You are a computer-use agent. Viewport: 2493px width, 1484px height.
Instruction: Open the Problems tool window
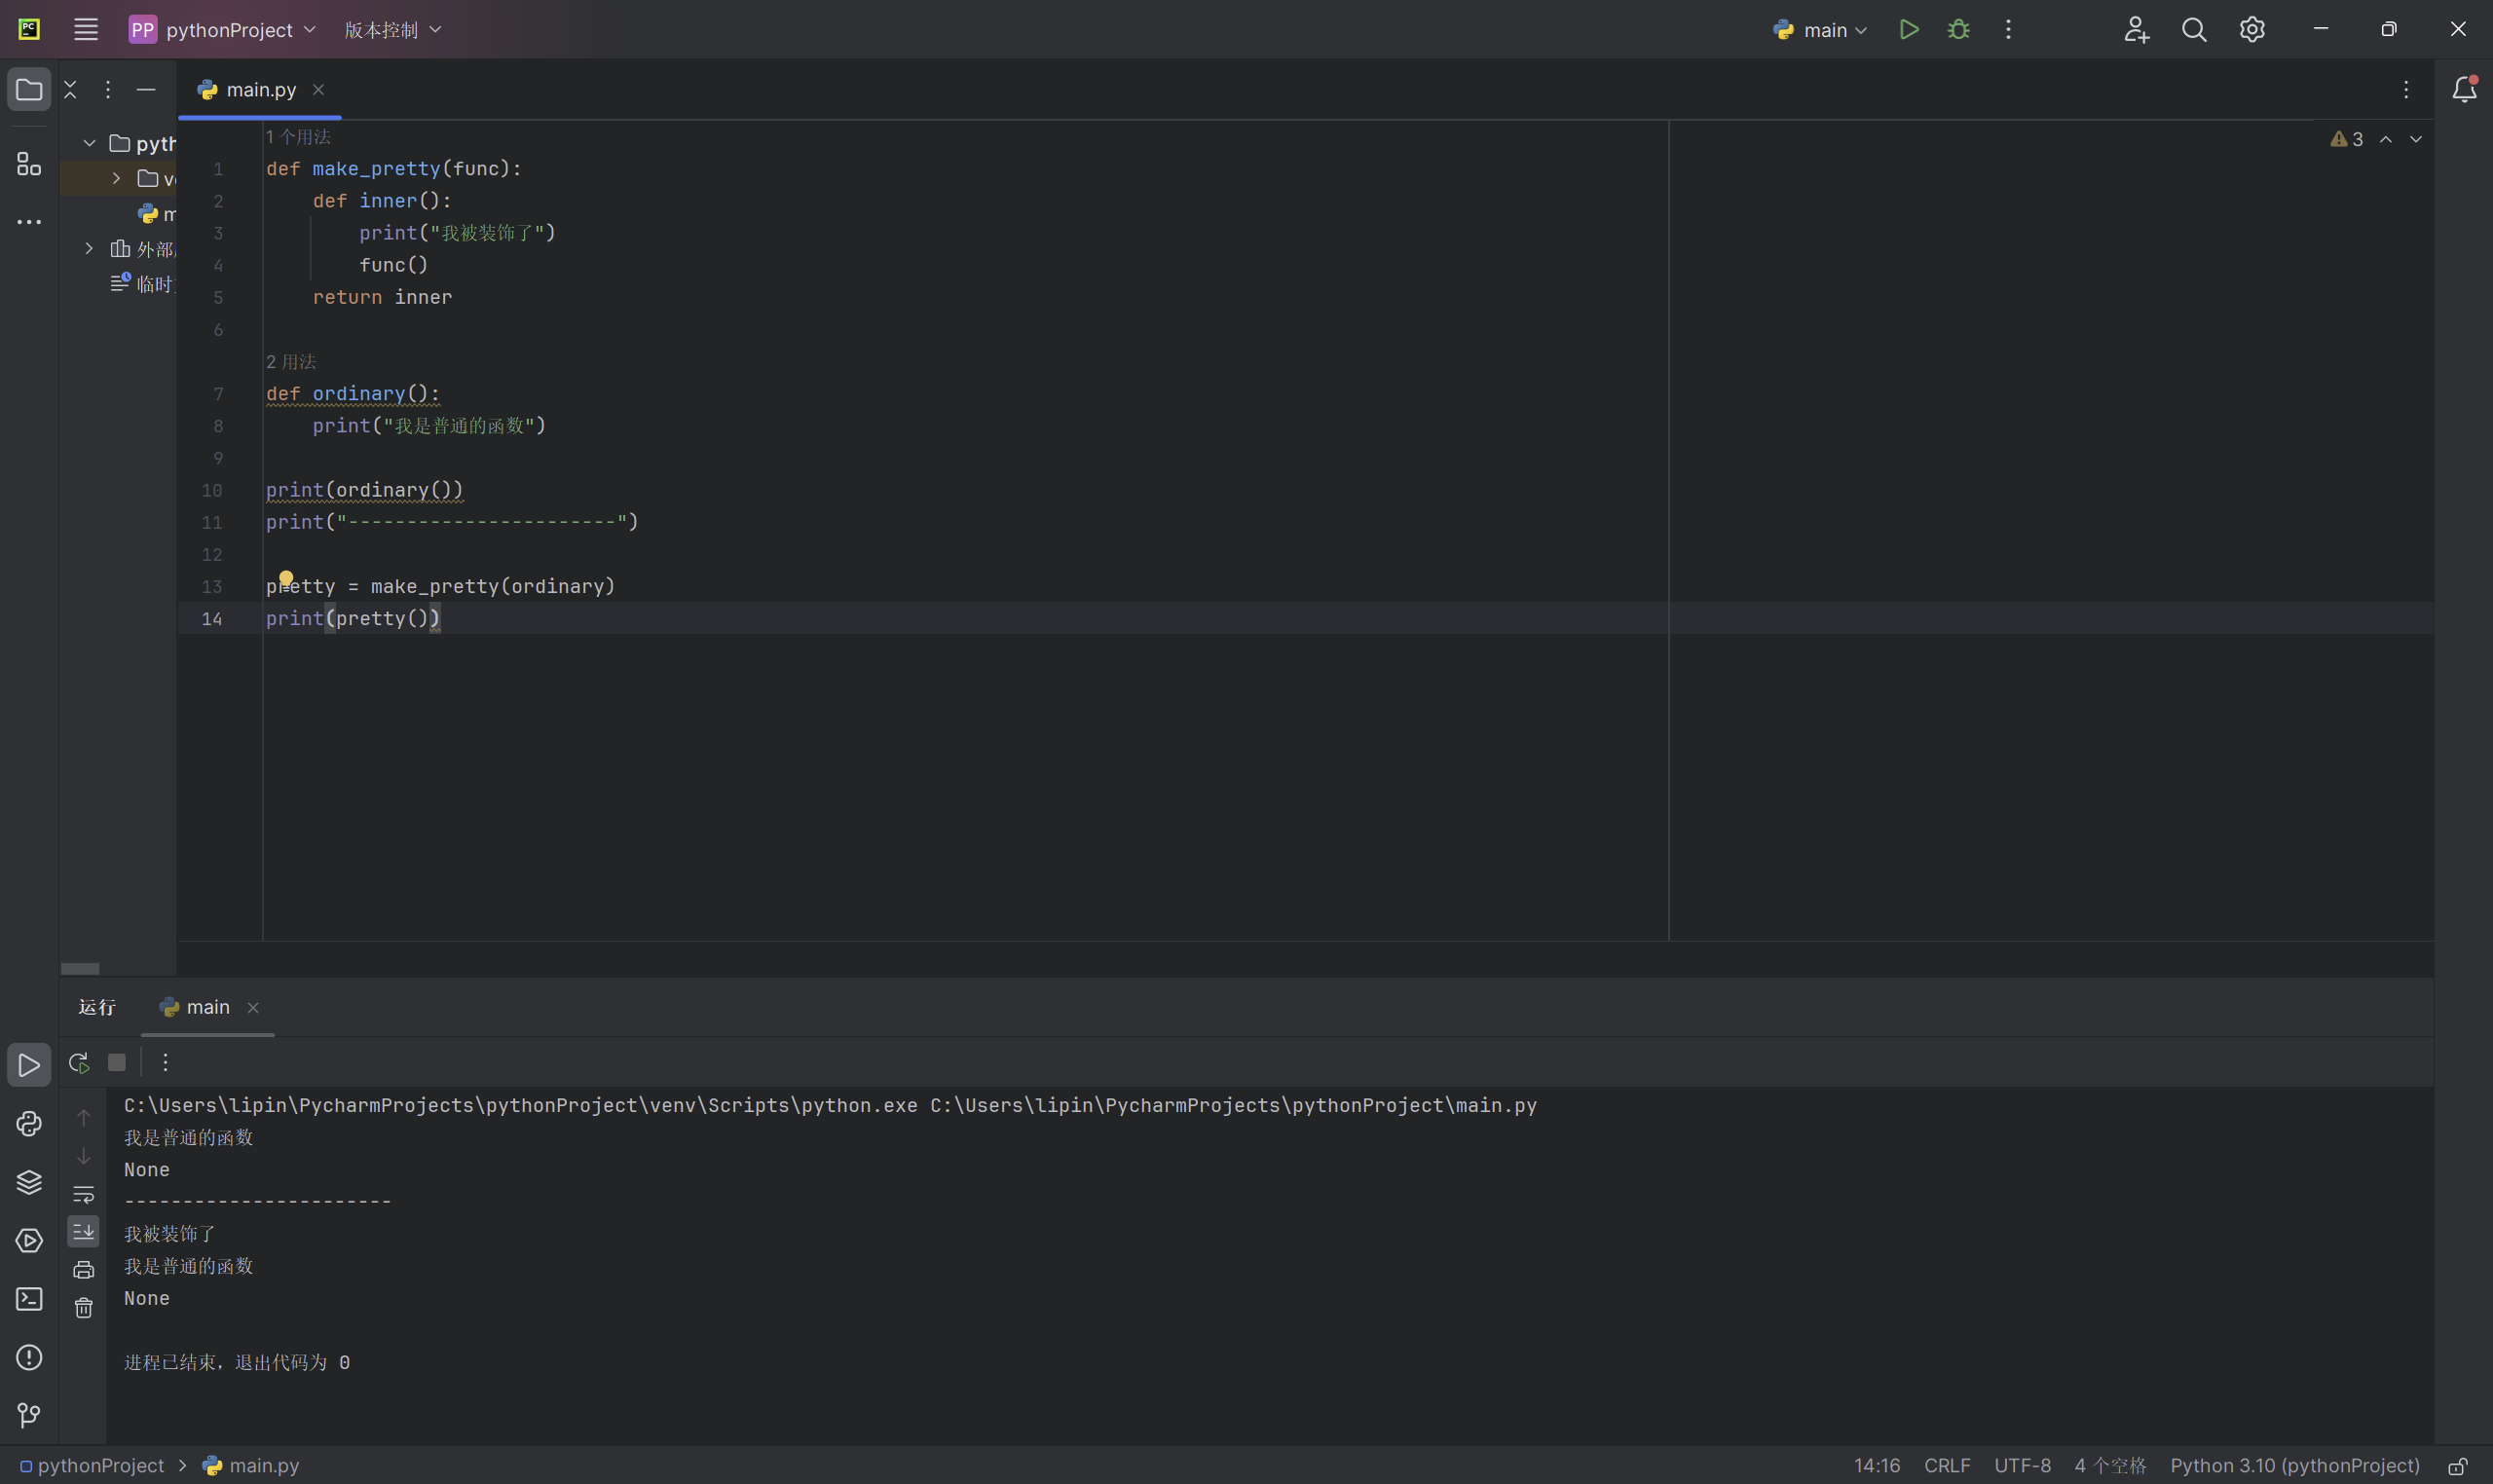[x=29, y=1357]
